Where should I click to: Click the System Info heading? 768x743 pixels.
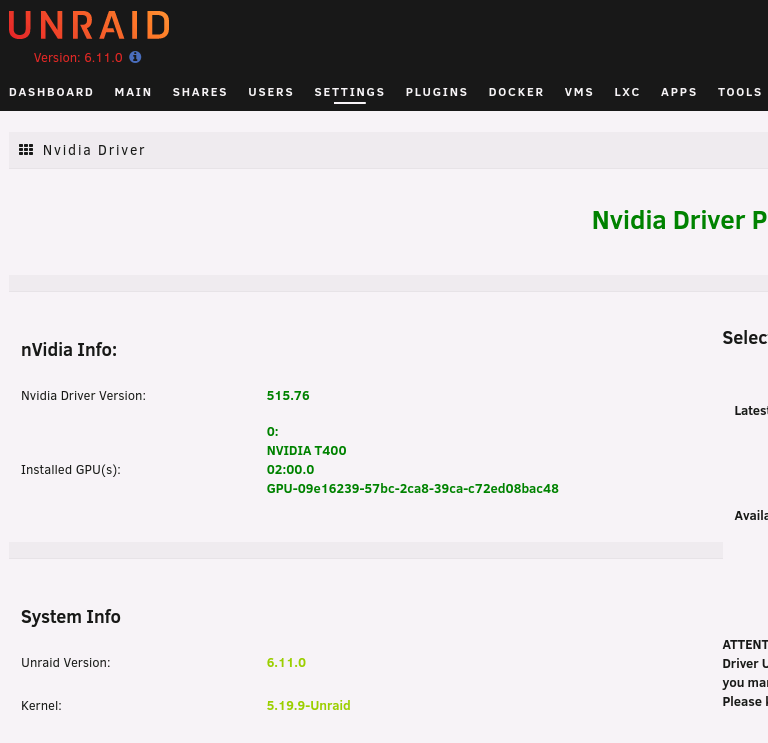click(x=71, y=617)
